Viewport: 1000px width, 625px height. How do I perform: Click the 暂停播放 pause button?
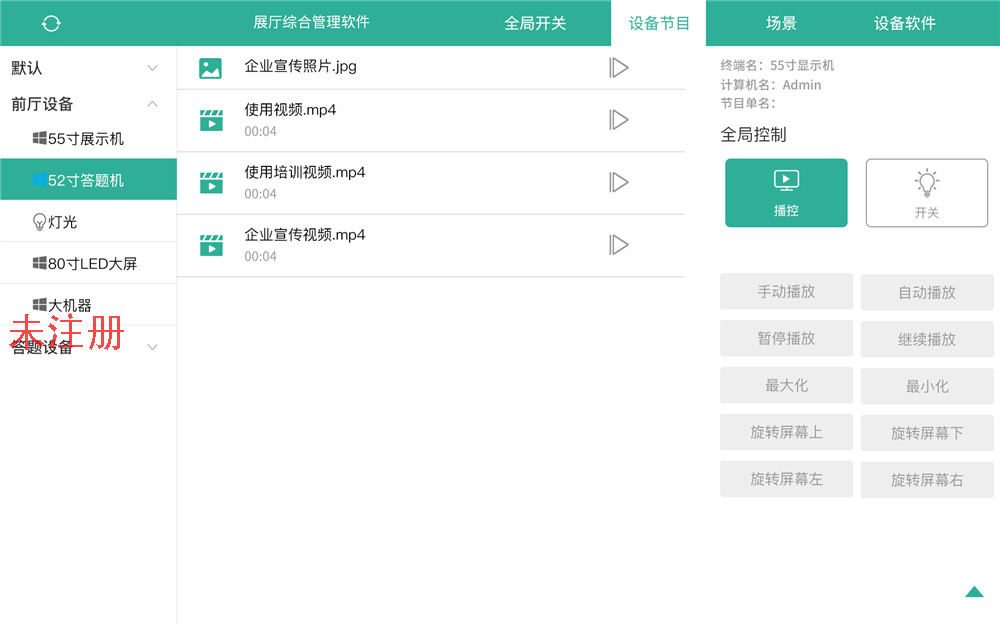tap(786, 339)
